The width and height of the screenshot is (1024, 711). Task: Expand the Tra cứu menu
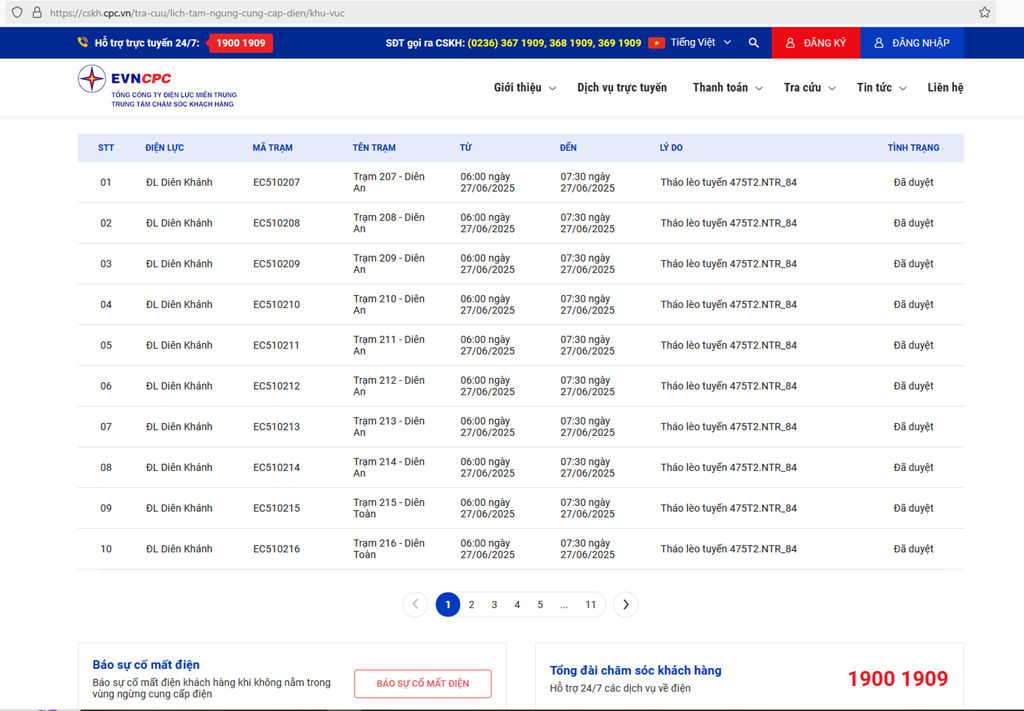click(x=809, y=87)
